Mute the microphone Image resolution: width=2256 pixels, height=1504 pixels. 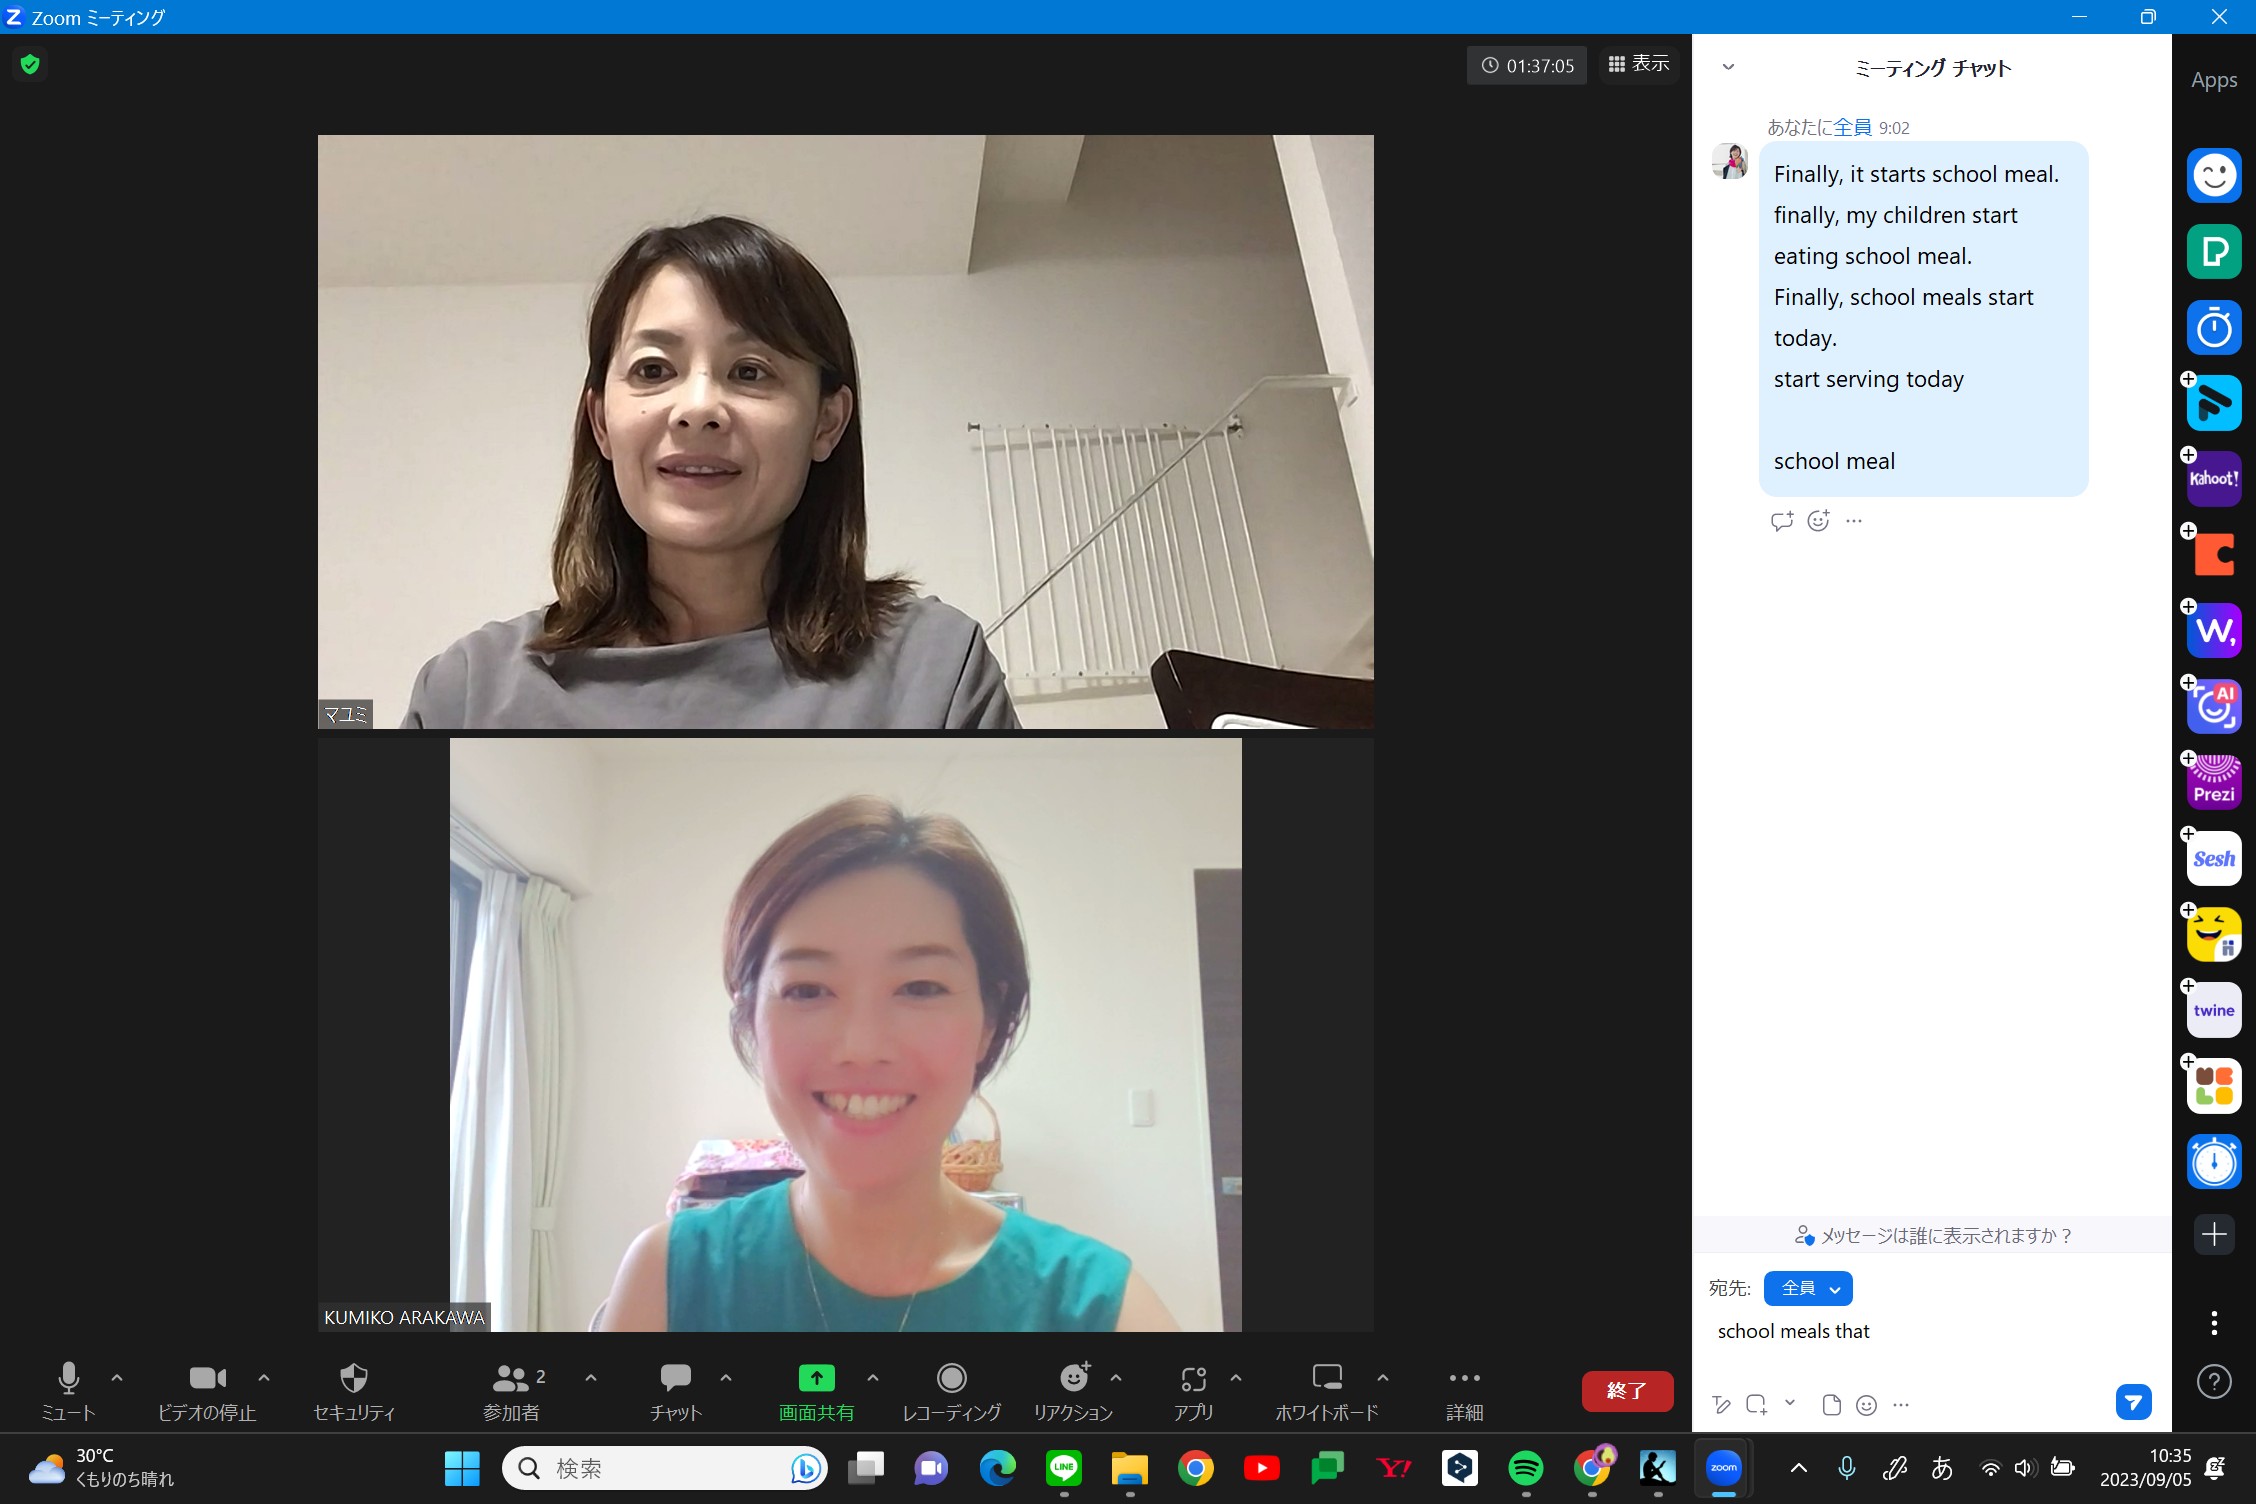point(68,1391)
